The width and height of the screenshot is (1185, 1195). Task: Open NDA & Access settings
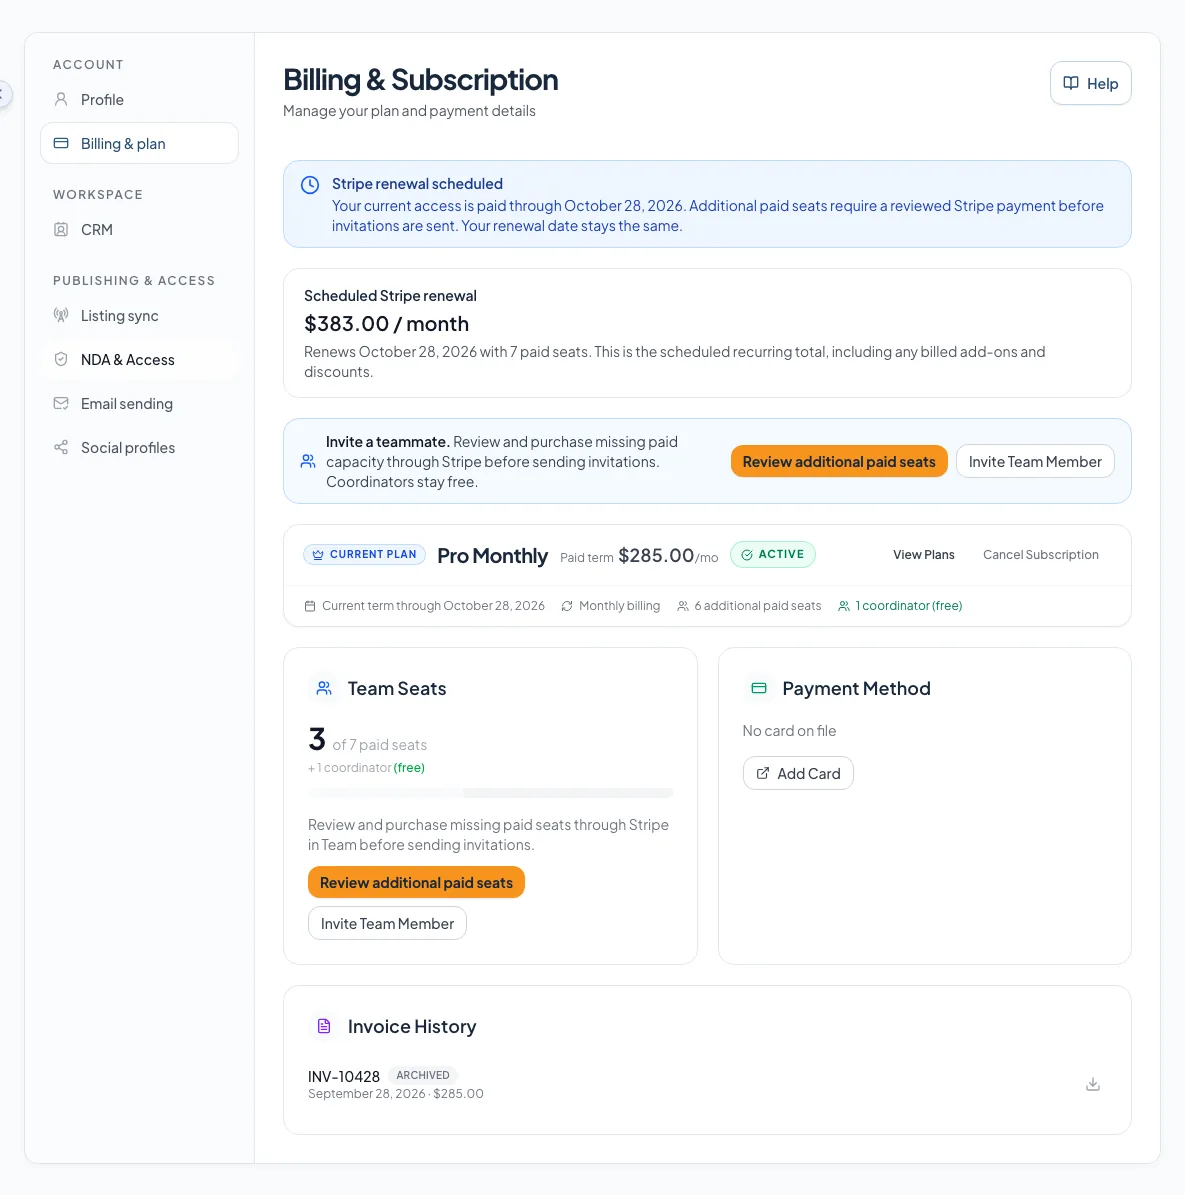[139, 360]
